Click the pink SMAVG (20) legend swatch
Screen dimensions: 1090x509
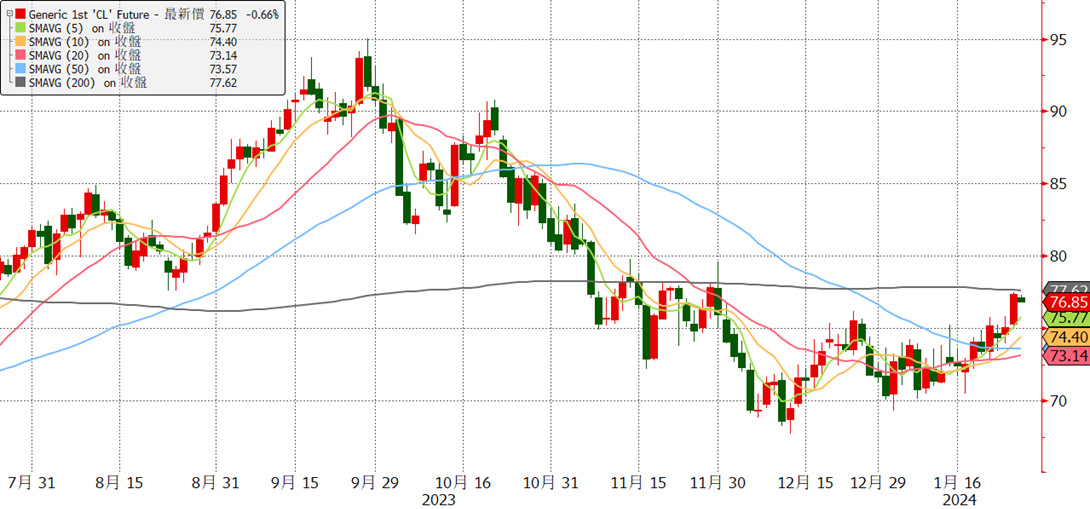click(x=21, y=56)
